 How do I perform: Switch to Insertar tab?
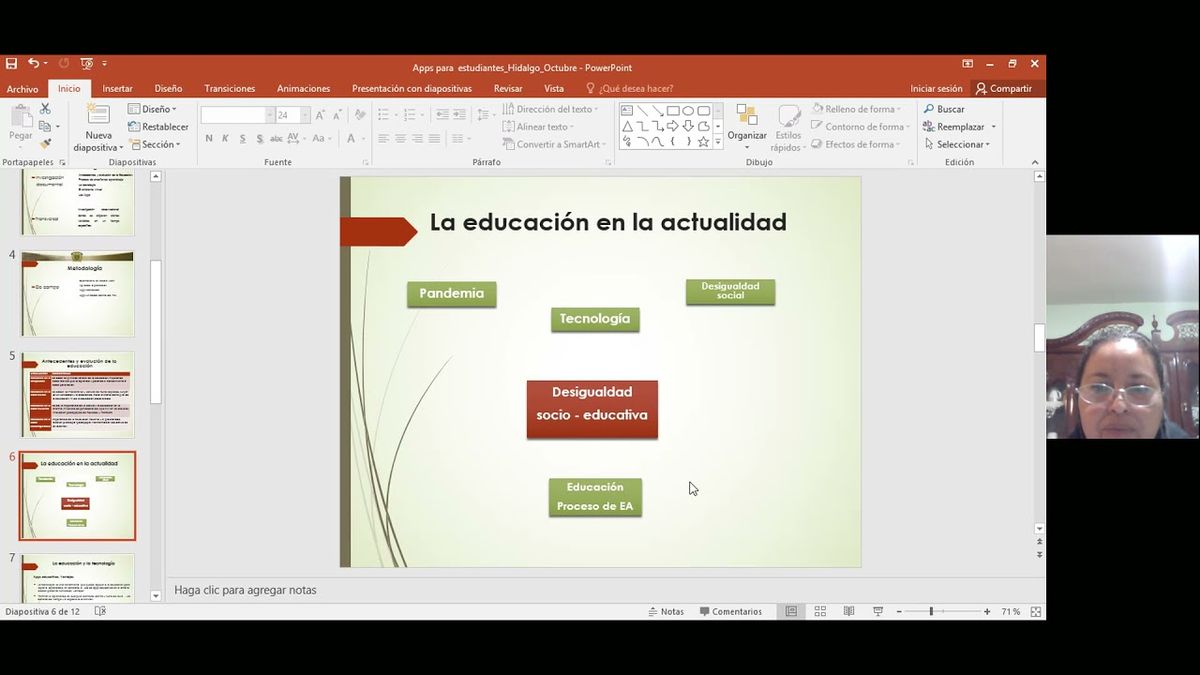point(117,88)
